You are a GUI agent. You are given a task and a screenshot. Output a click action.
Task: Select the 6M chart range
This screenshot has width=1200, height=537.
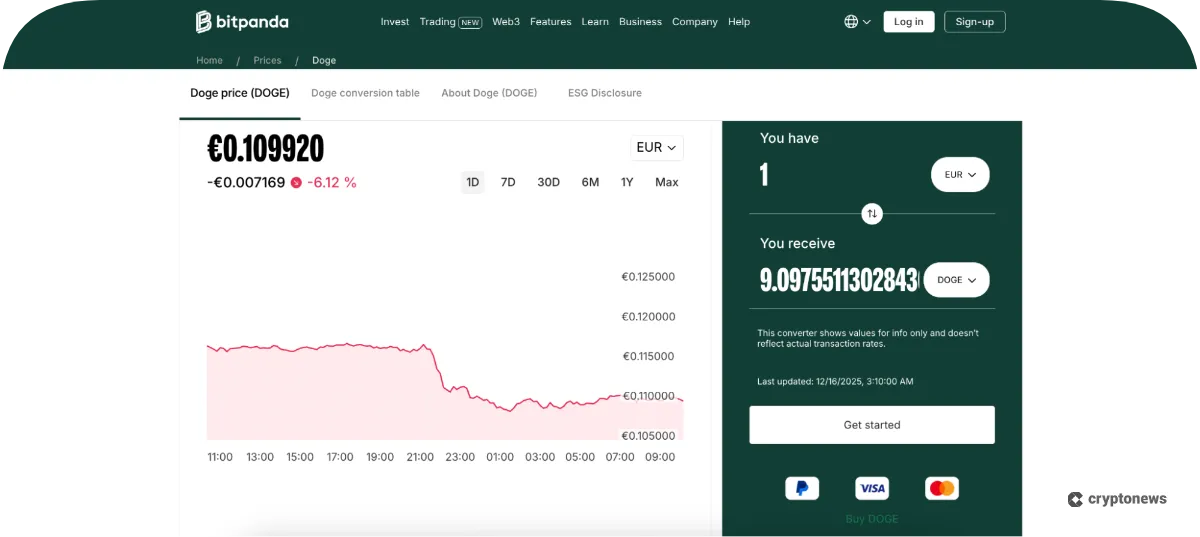tap(591, 182)
